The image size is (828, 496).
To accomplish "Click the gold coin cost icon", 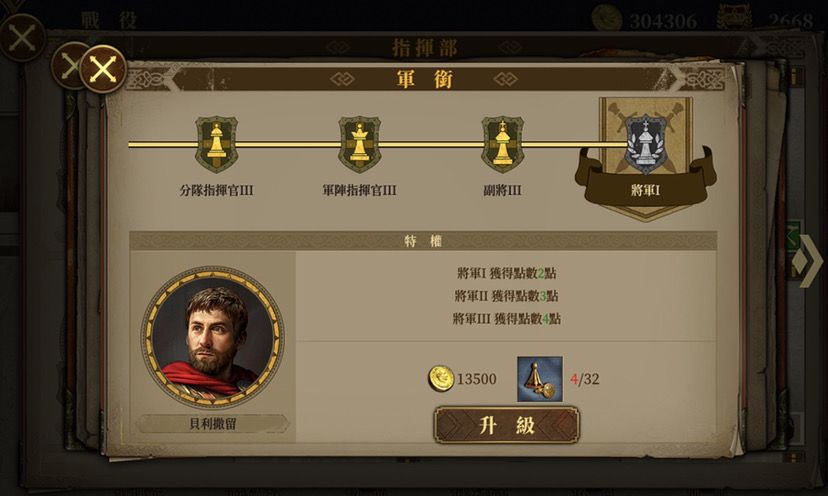I will [x=441, y=378].
